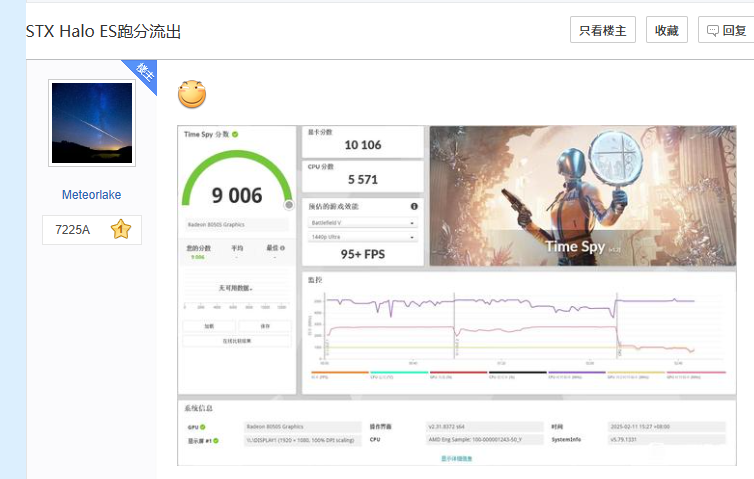Click the green check icon beside 显示屏 #1
This screenshot has height=479, width=754.
216,441
